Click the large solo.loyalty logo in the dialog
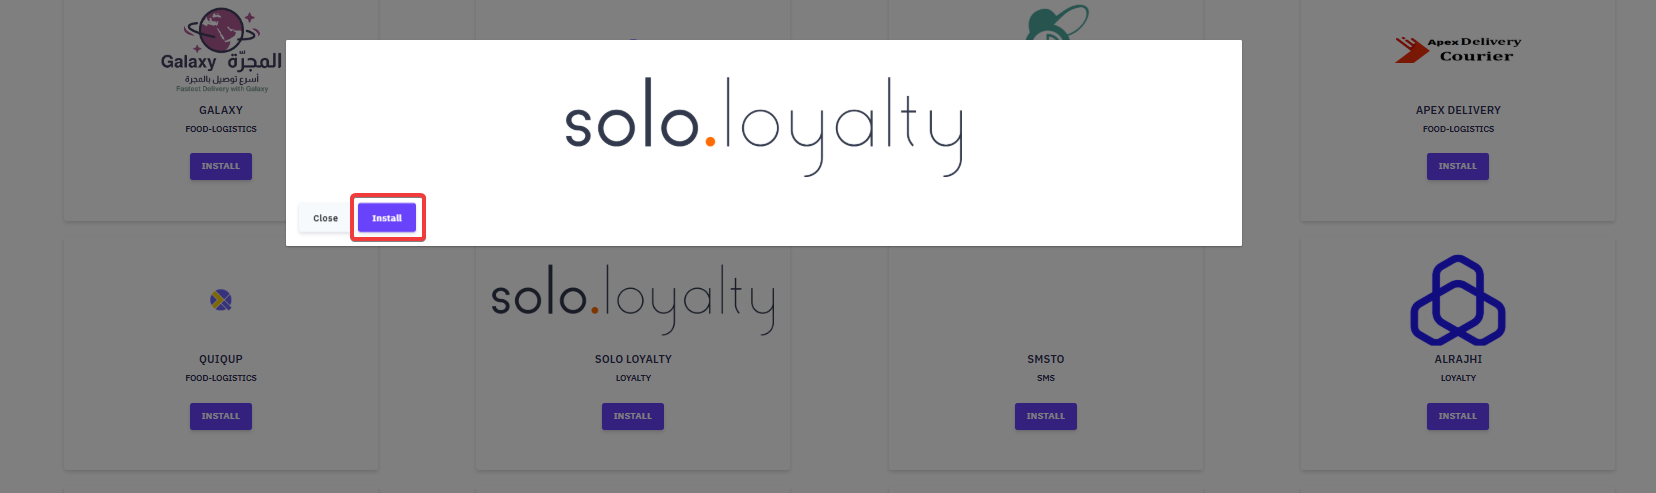The width and height of the screenshot is (1656, 493). pos(764,126)
